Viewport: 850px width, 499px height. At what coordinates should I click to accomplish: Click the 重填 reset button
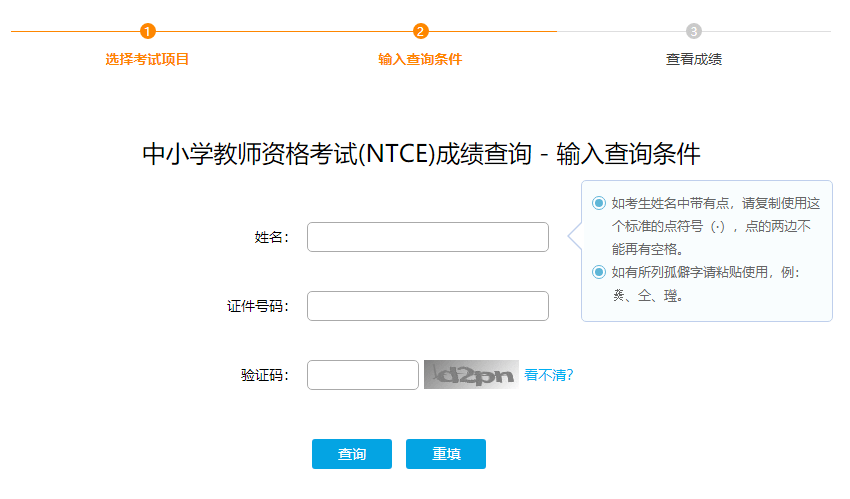pos(446,454)
